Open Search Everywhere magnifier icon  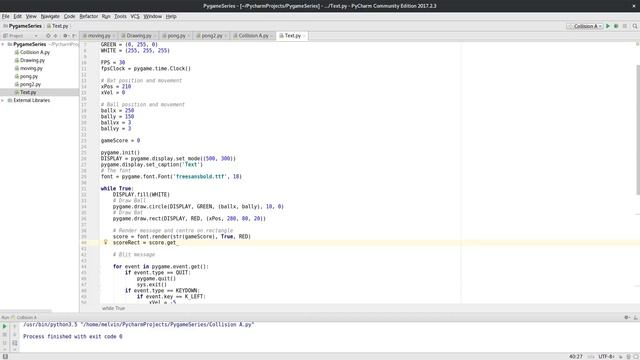tap(635, 26)
